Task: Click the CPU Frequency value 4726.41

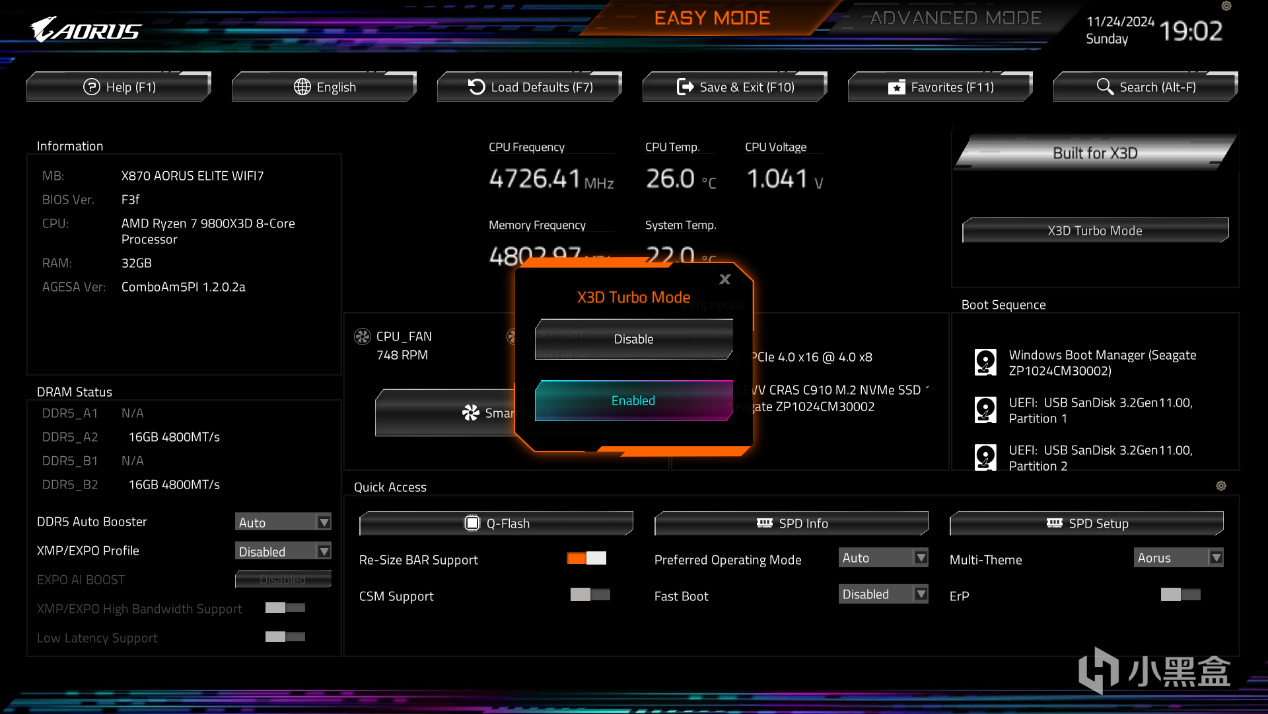Action: pos(535,178)
